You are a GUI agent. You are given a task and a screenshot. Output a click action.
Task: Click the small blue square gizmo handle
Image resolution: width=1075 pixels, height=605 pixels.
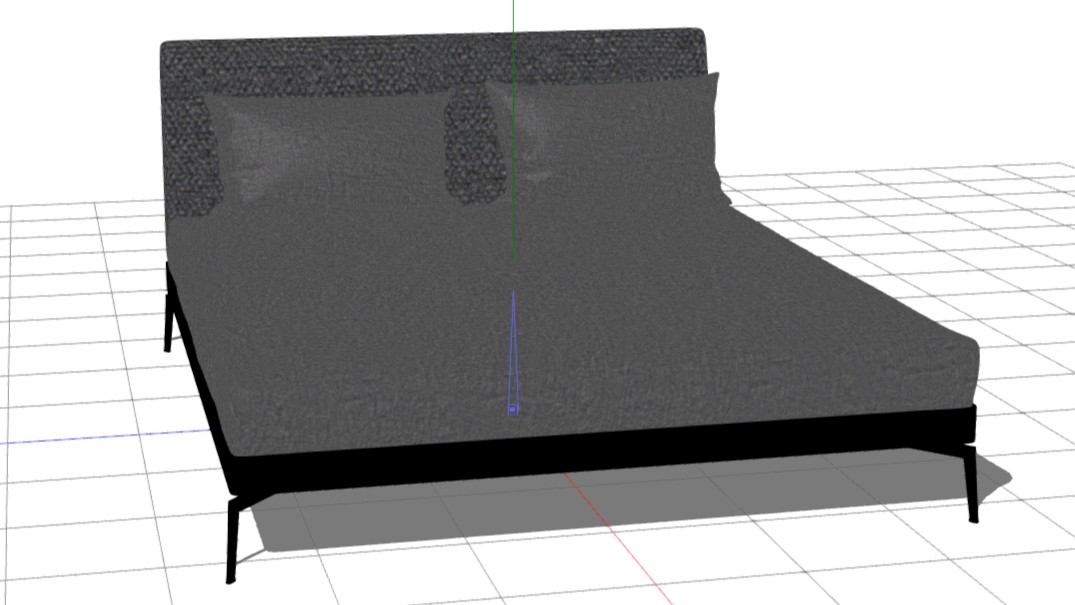(512, 408)
